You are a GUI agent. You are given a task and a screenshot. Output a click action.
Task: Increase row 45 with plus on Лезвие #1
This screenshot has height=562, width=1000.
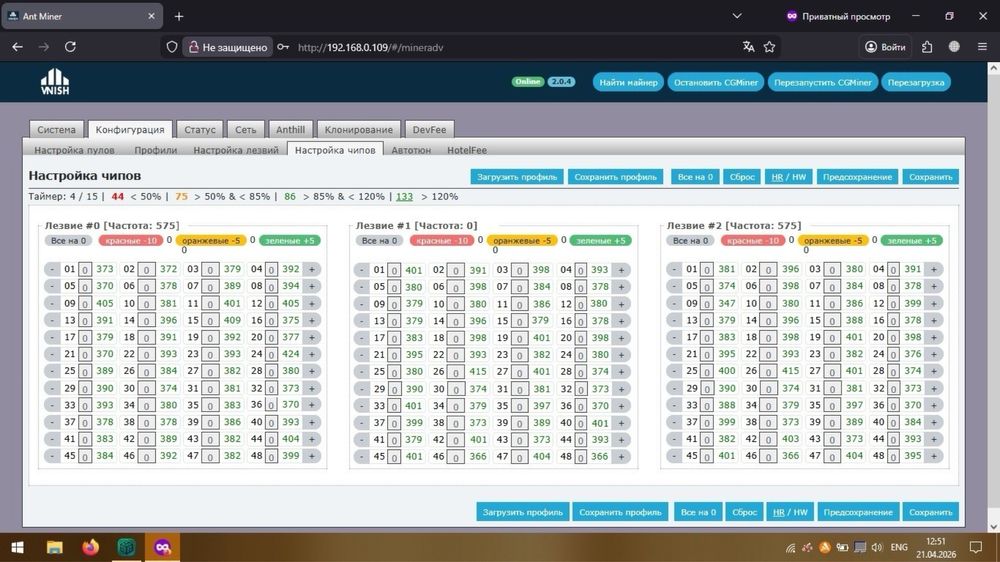[x=621, y=457]
